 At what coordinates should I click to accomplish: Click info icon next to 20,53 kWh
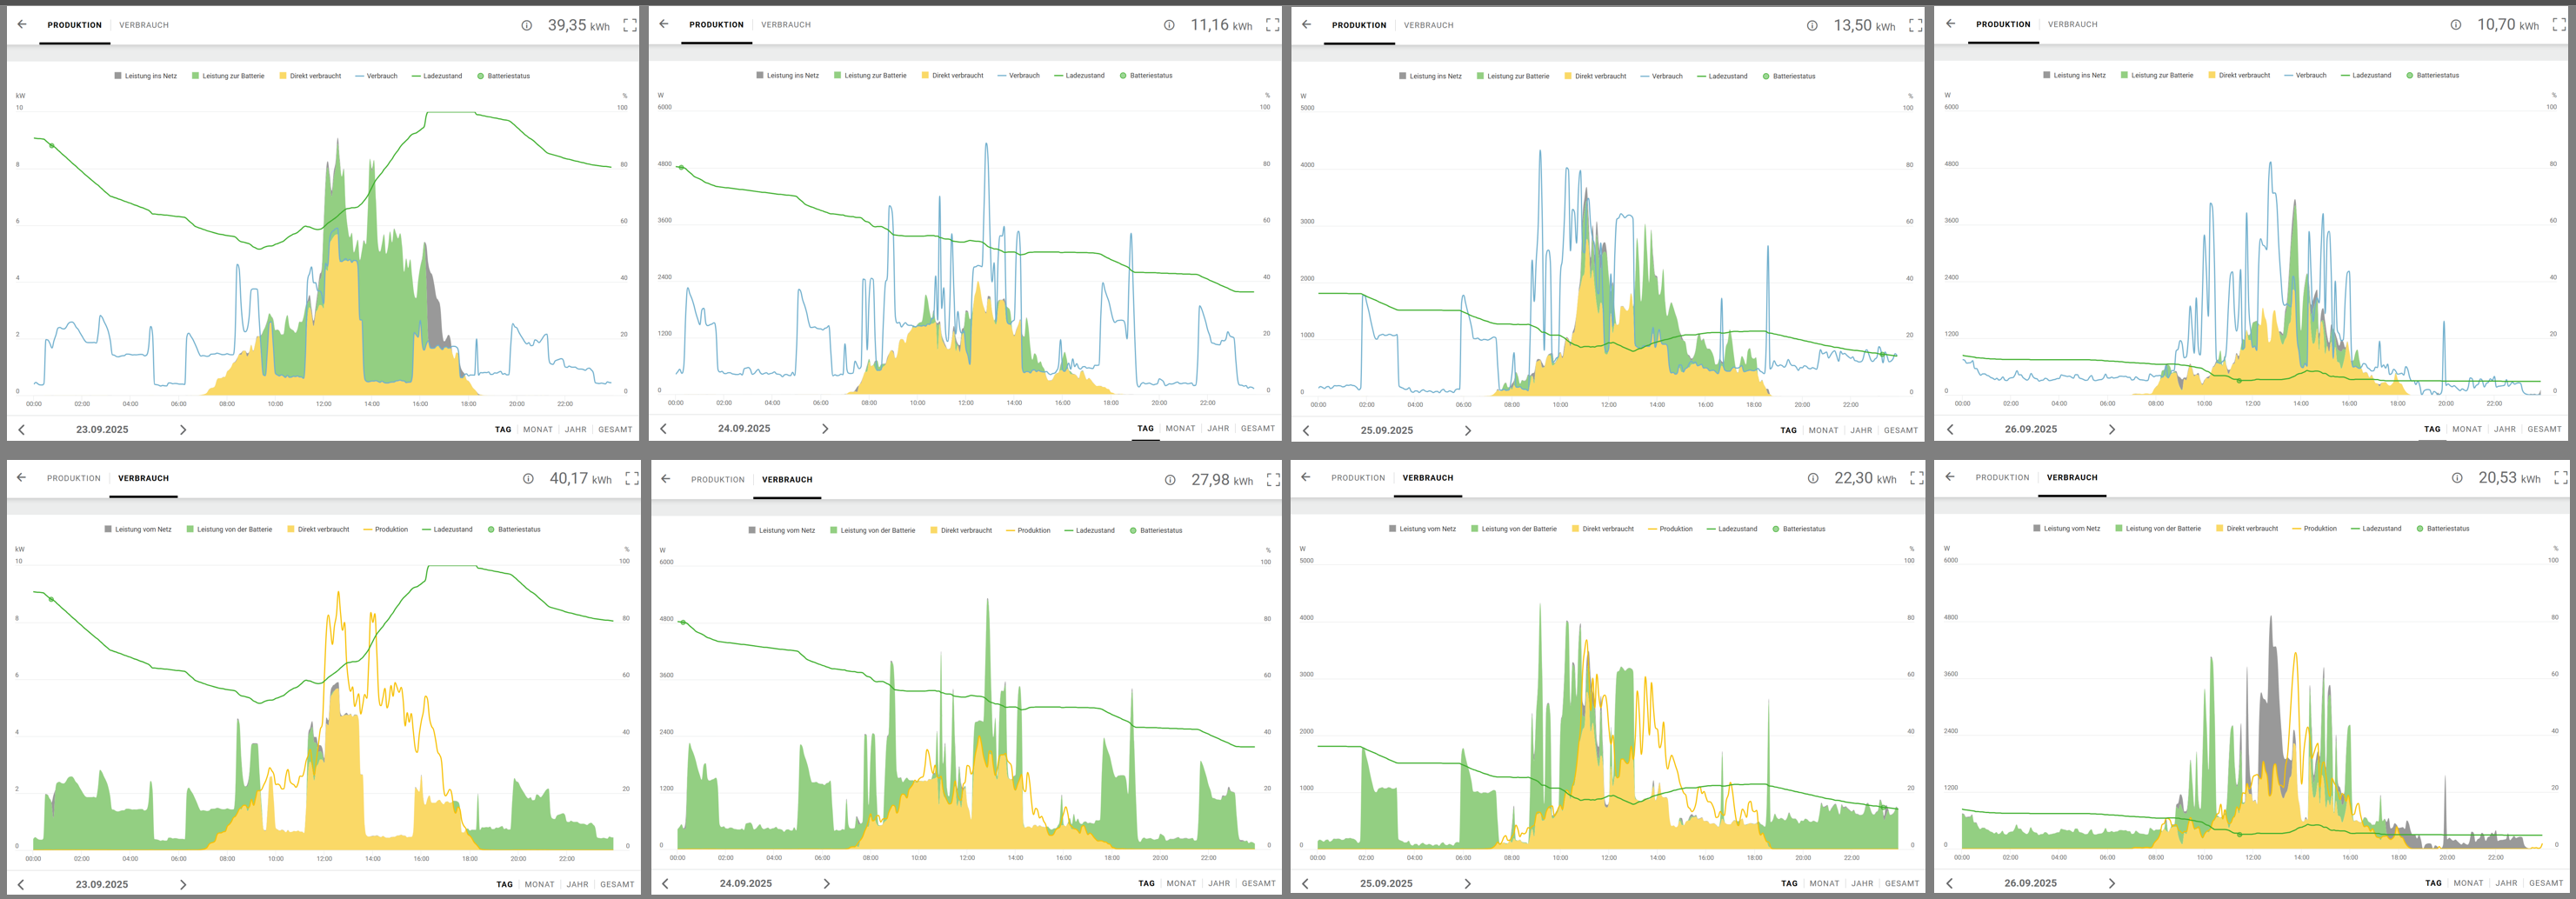2457,478
